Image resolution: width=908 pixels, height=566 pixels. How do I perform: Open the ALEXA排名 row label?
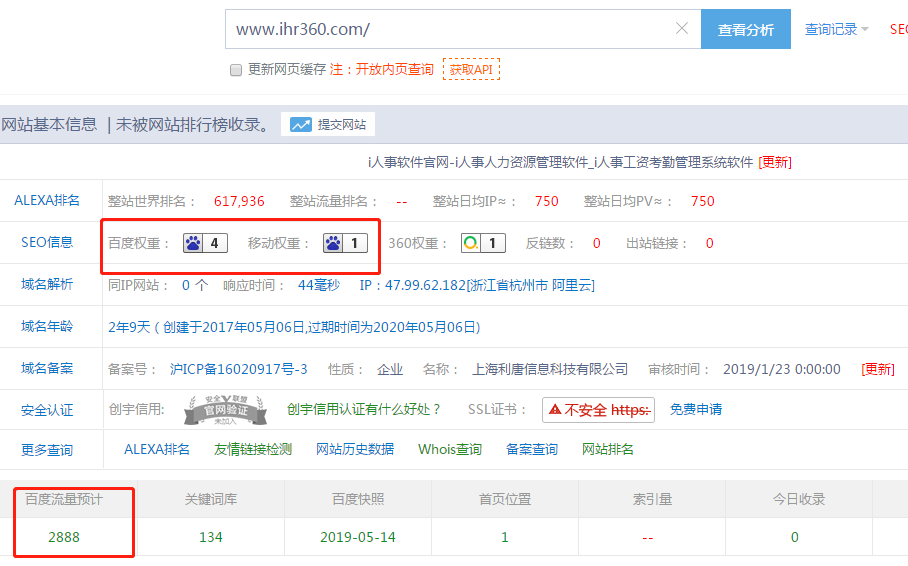point(47,200)
